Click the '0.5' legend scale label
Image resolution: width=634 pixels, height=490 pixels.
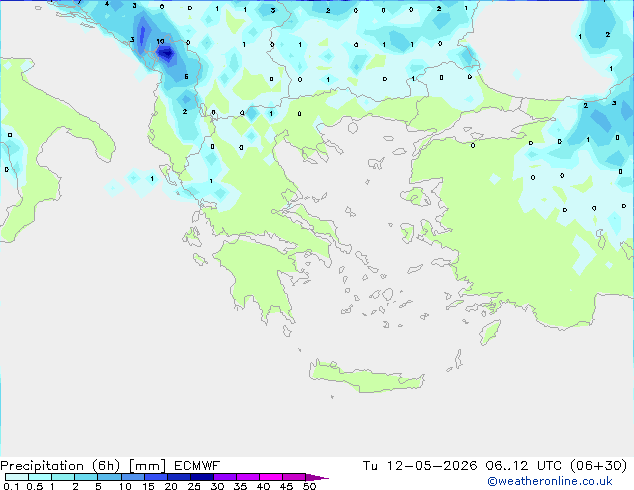35,486
